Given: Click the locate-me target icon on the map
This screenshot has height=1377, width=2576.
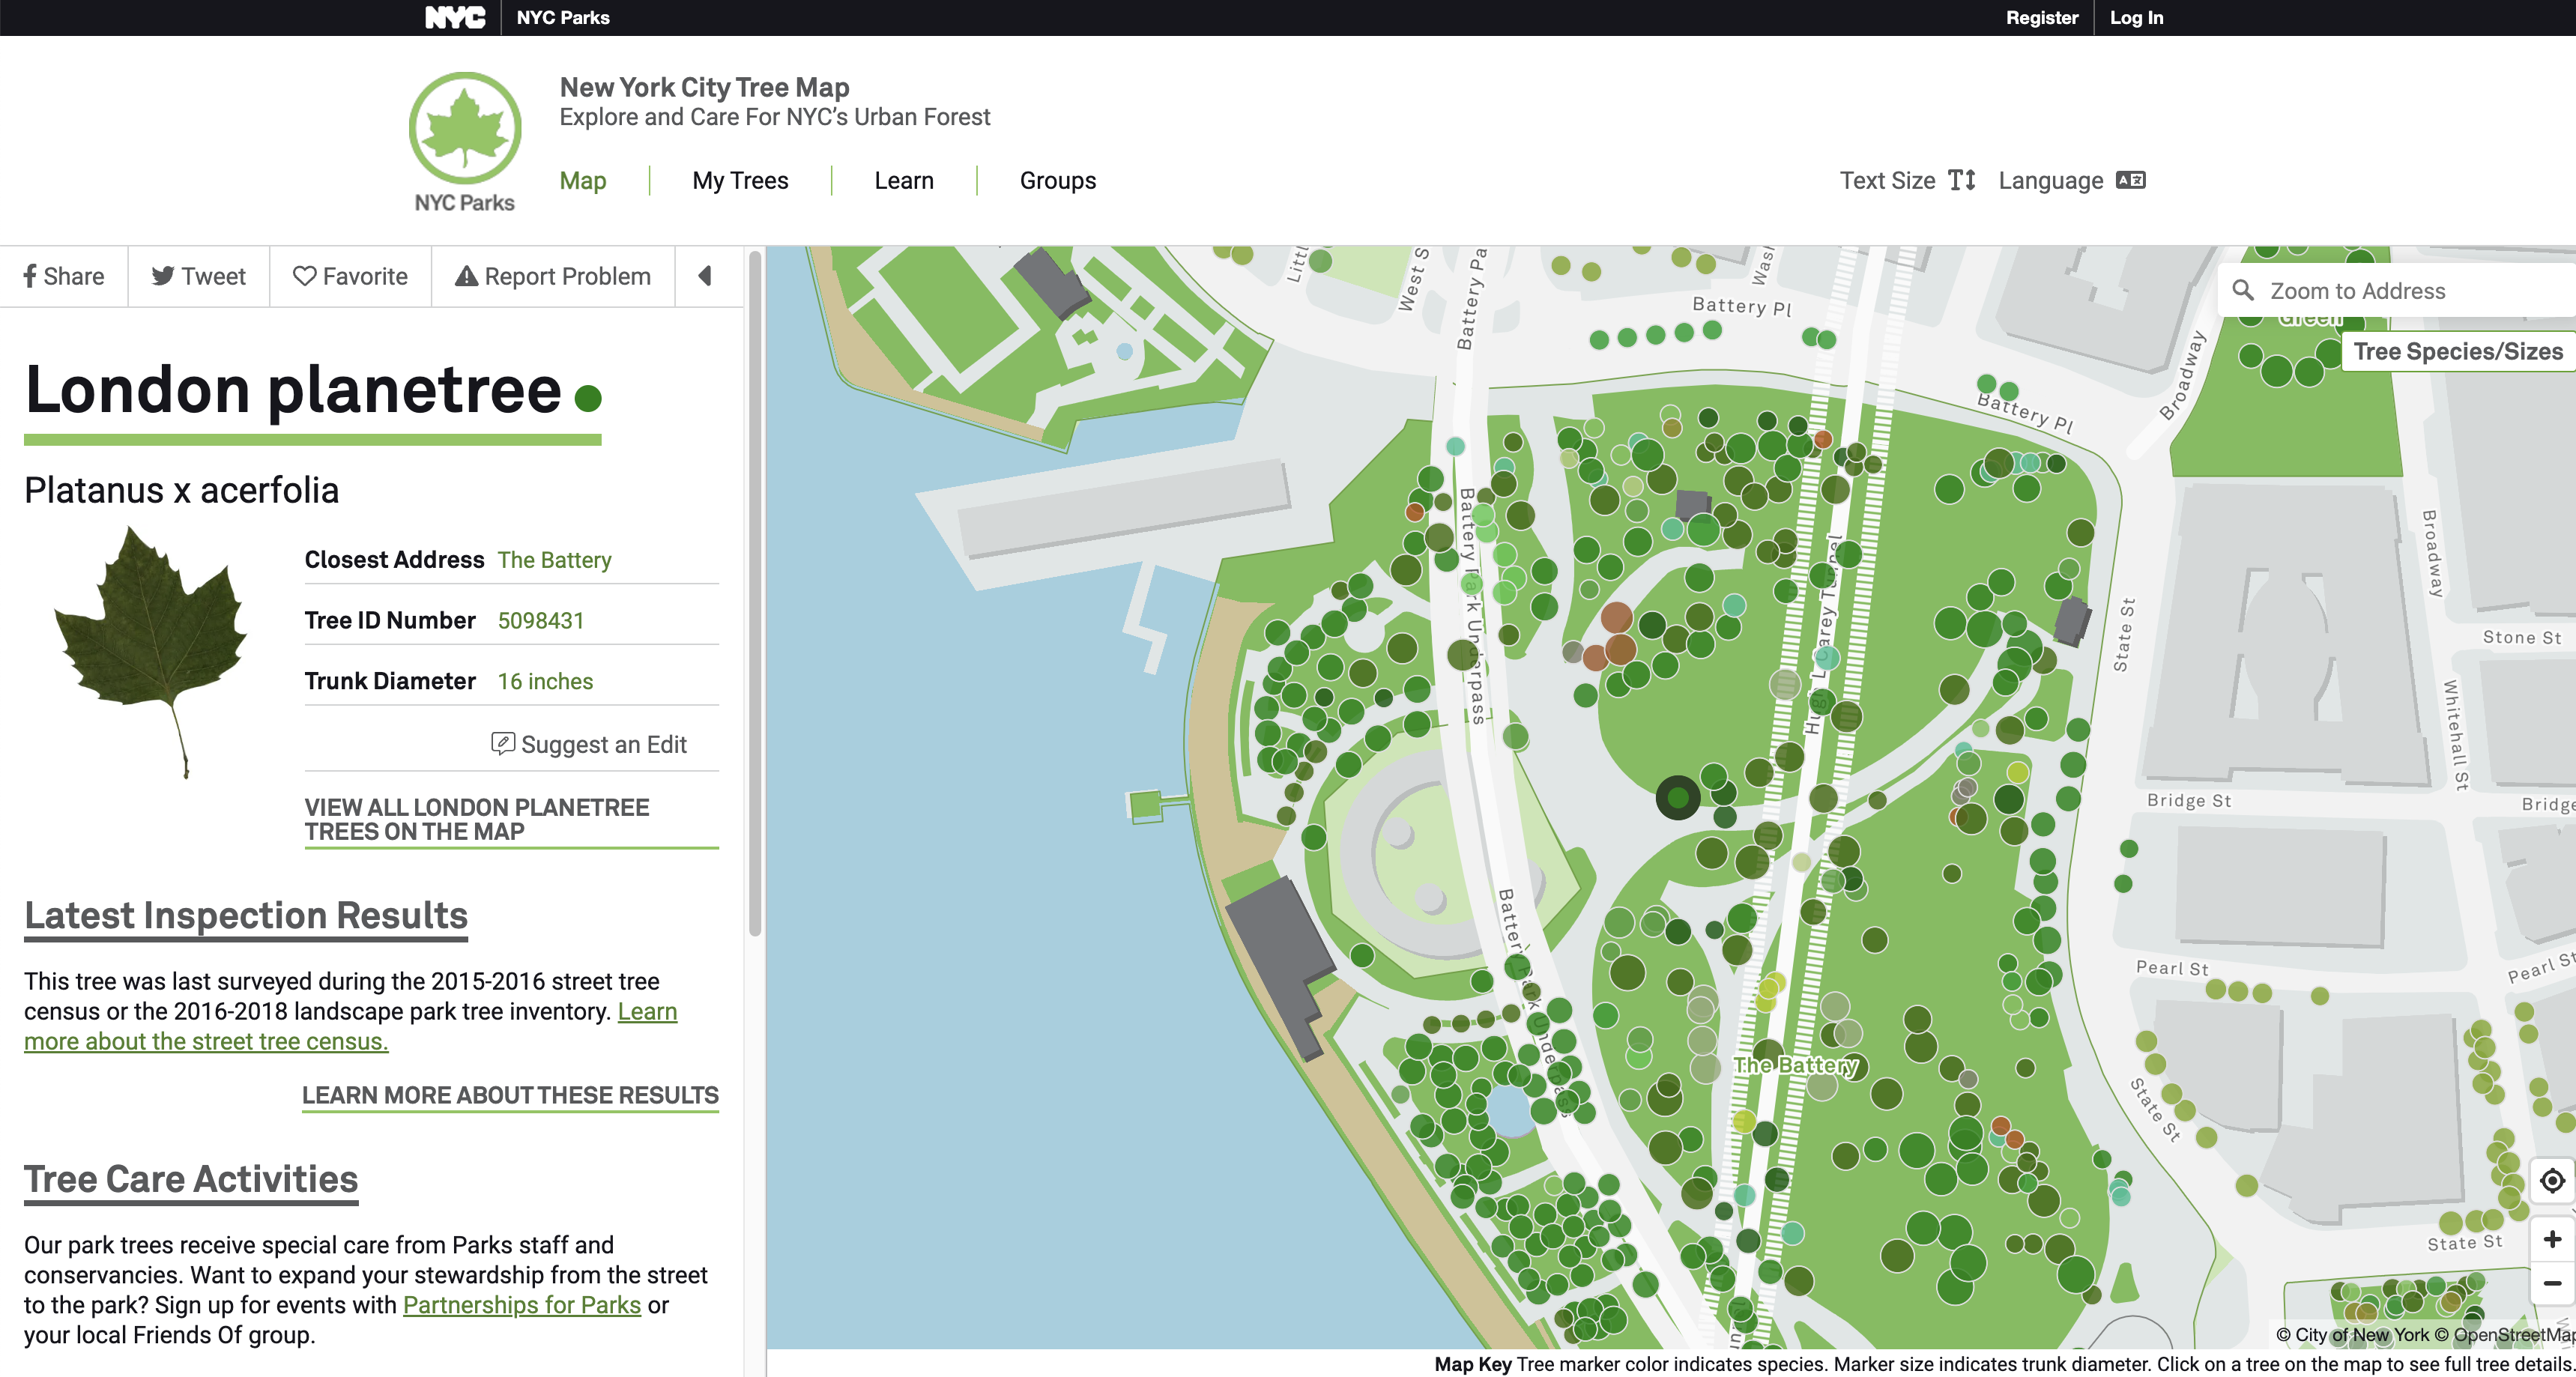Looking at the screenshot, I should click(x=2551, y=1181).
